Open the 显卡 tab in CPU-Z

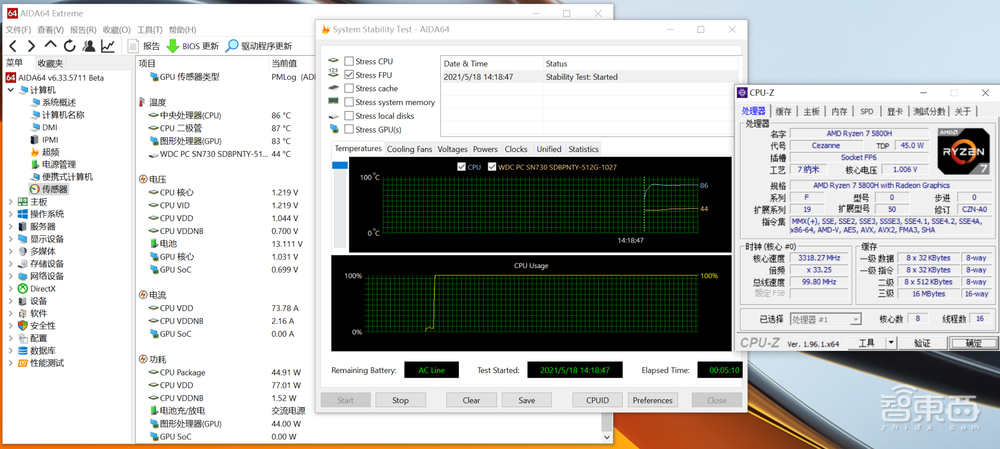click(895, 111)
